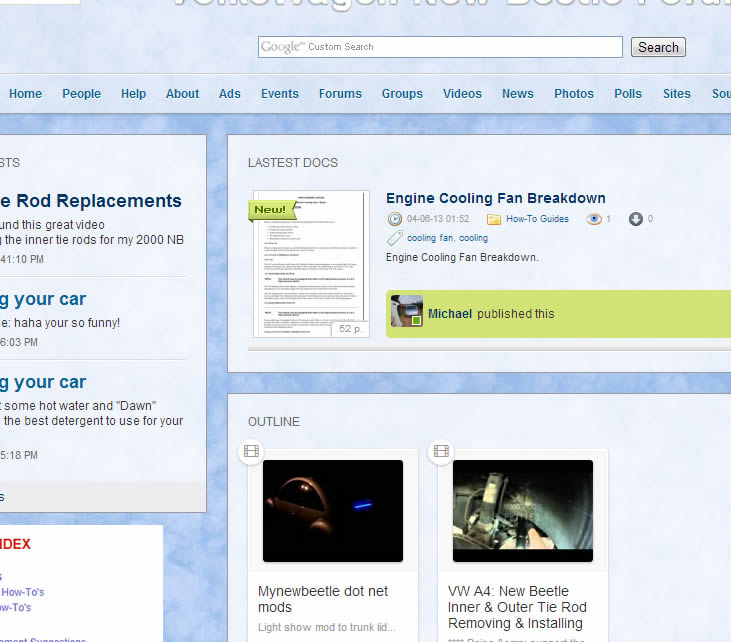Image resolution: width=731 pixels, height=642 pixels.
Task: Click Michael's avatar picture
Action: click(406, 312)
